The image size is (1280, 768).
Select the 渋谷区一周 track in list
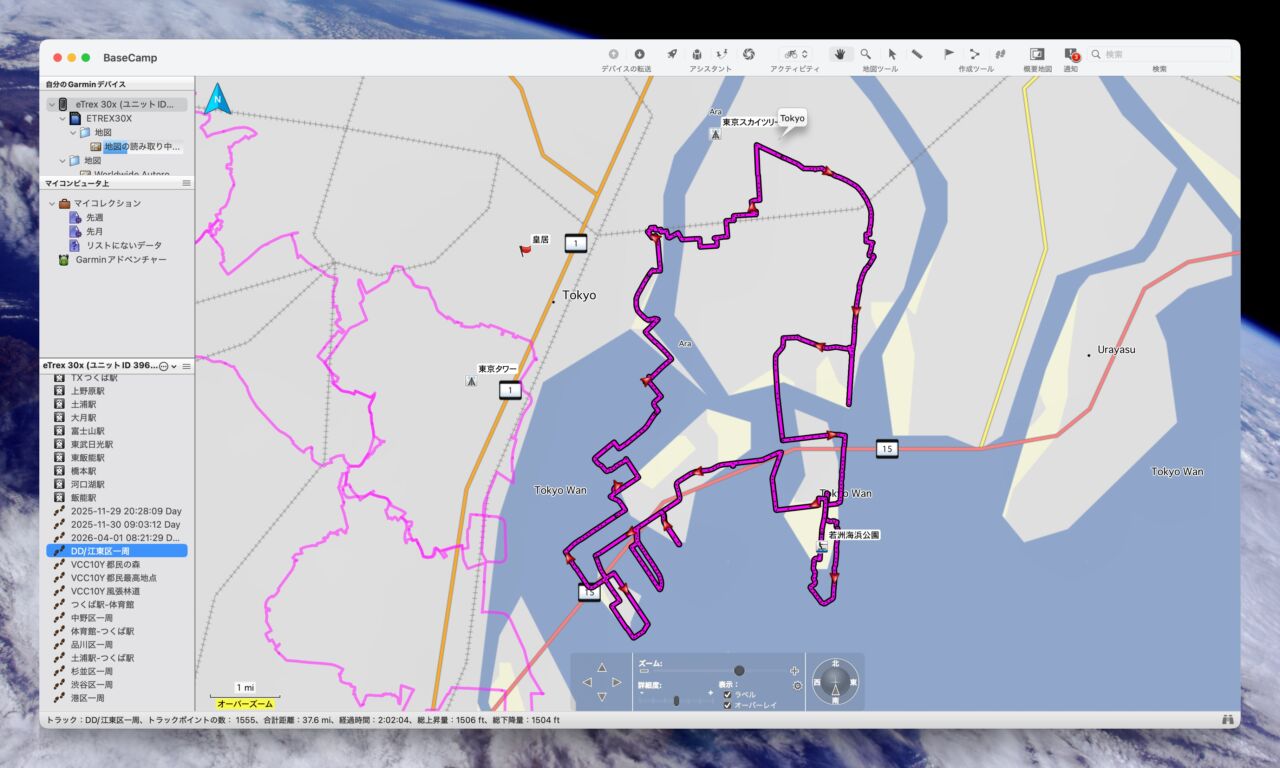point(91,684)
